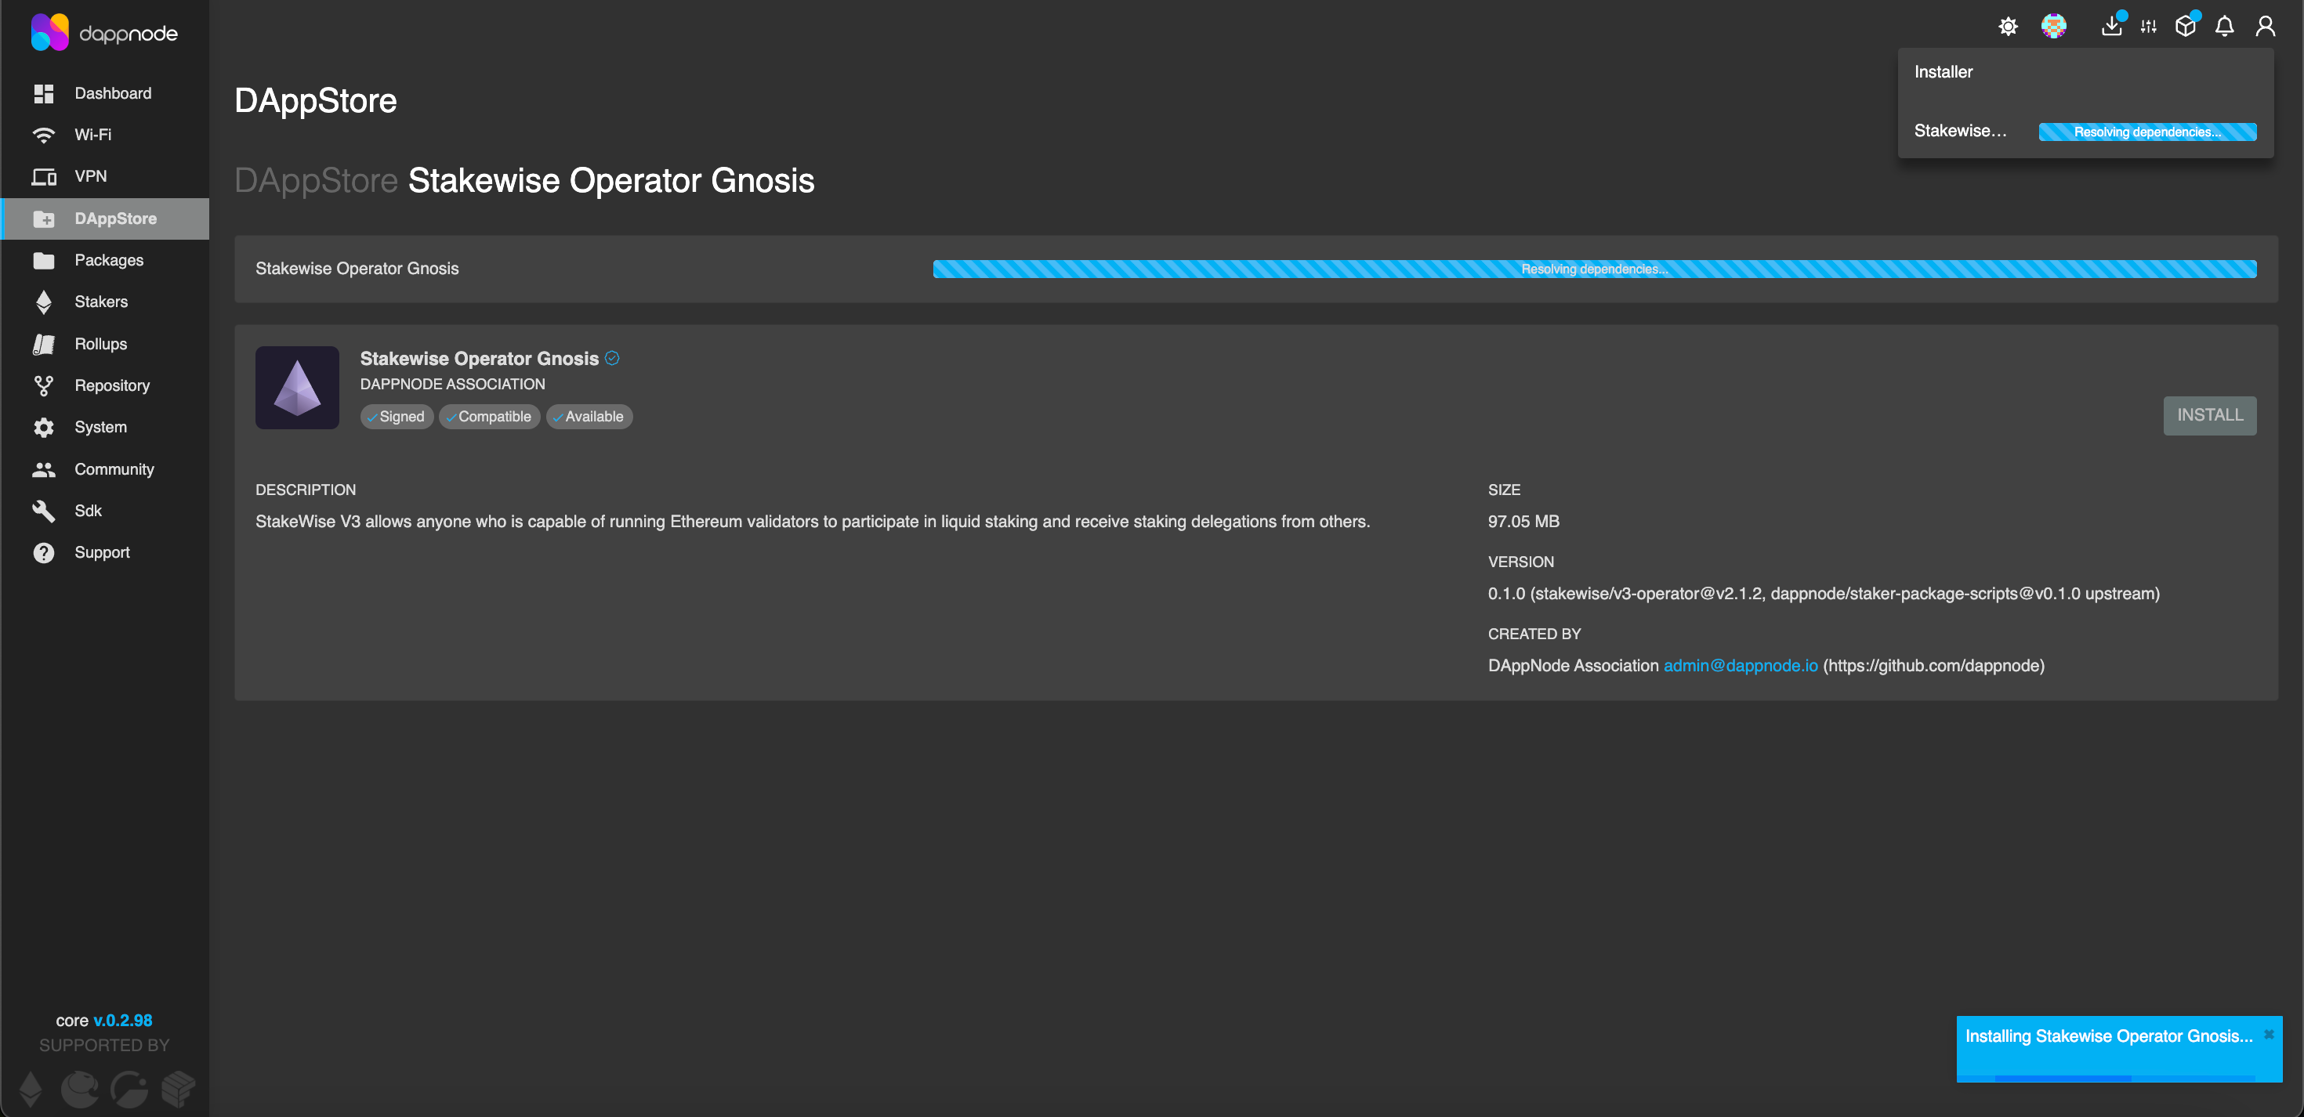Click the admin@dappnode.io email link
Viewport: 2304px width, 1117px height.
[x=1740, y=666]
